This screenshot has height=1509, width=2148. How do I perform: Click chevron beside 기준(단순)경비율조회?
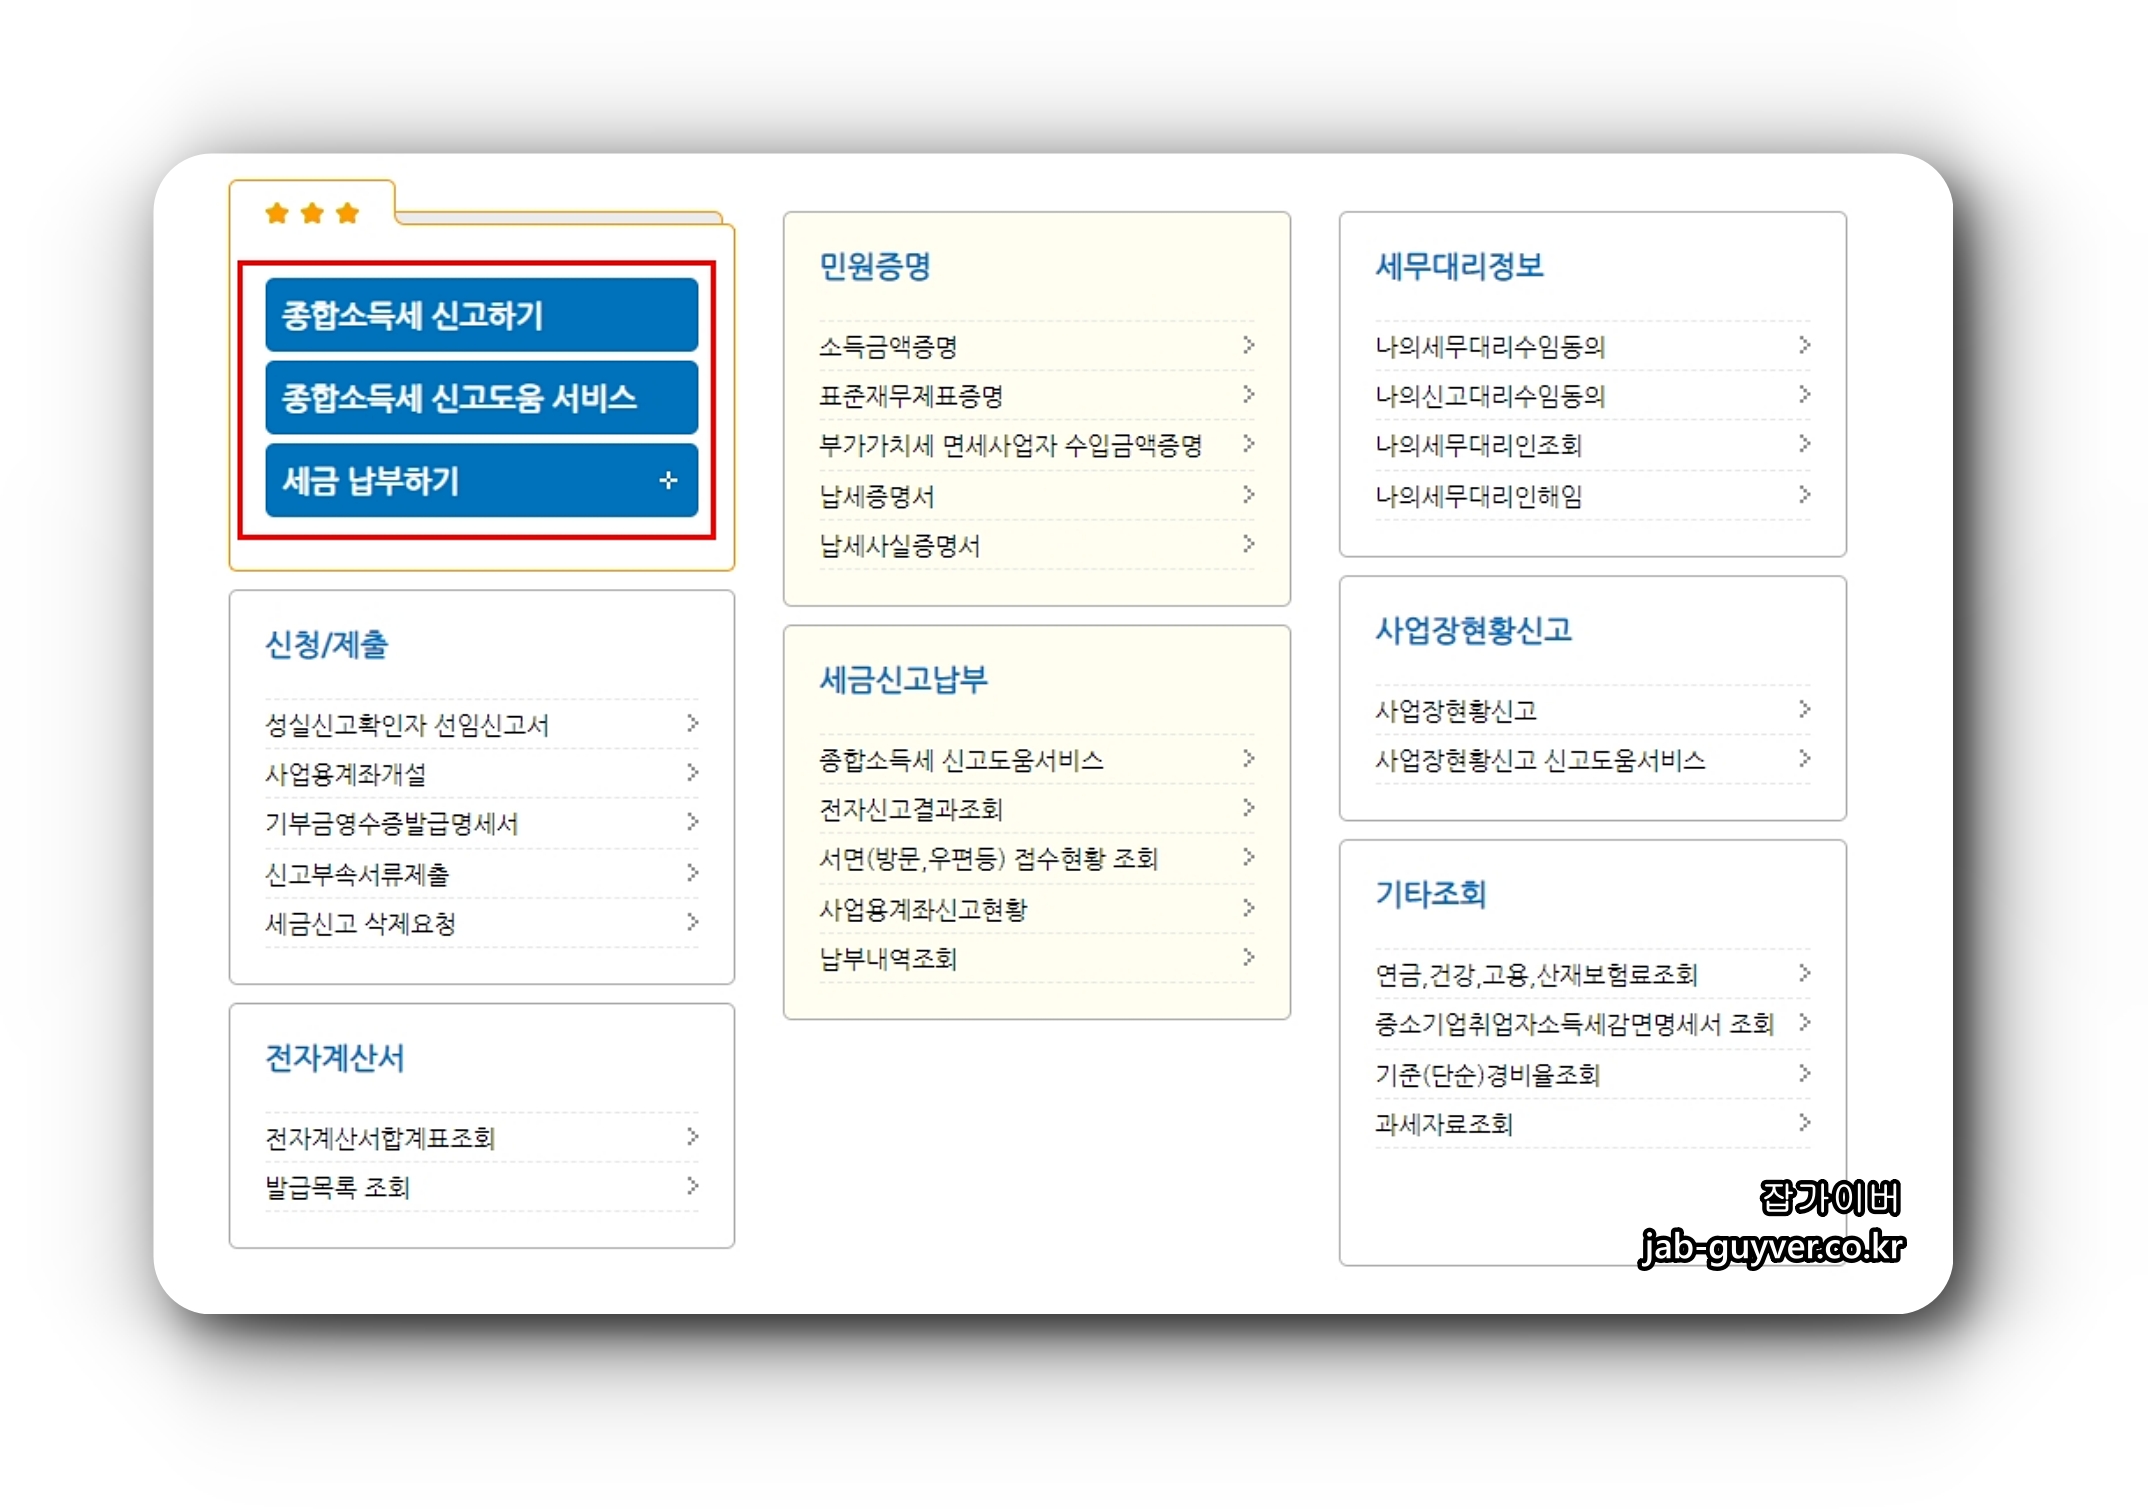point(1804,1073)
